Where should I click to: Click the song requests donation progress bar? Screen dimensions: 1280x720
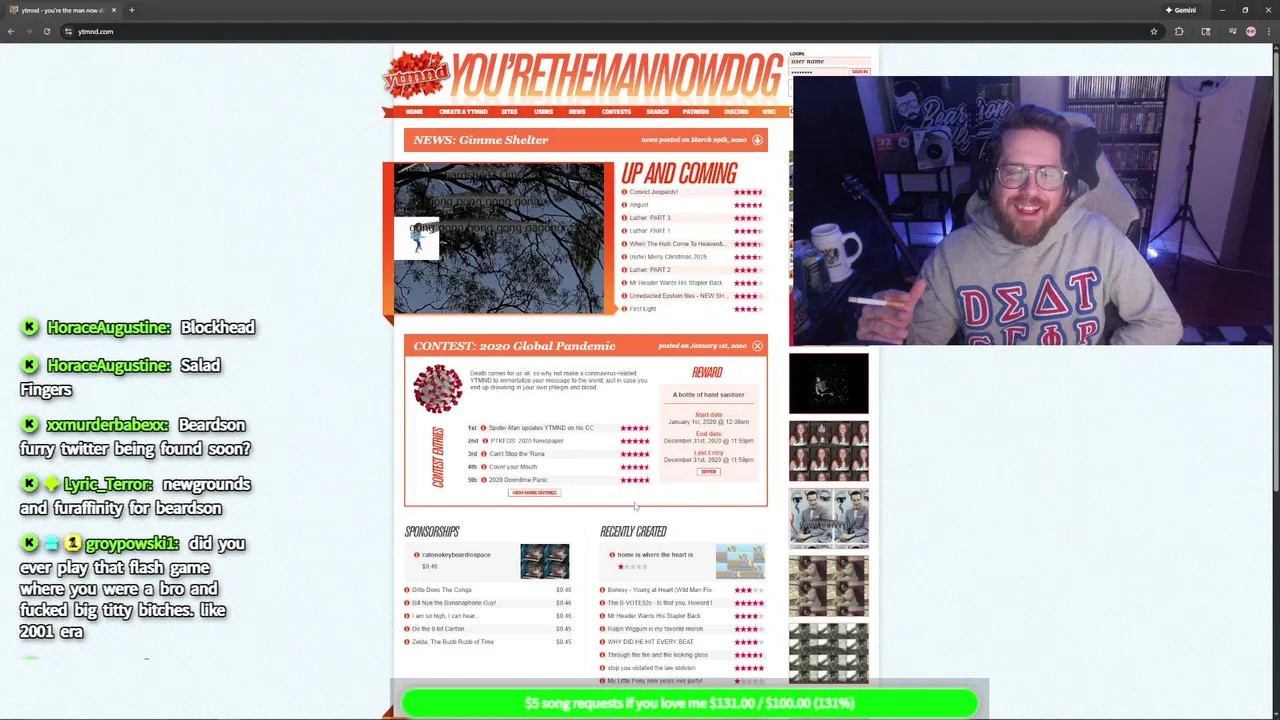coord(689,703)
